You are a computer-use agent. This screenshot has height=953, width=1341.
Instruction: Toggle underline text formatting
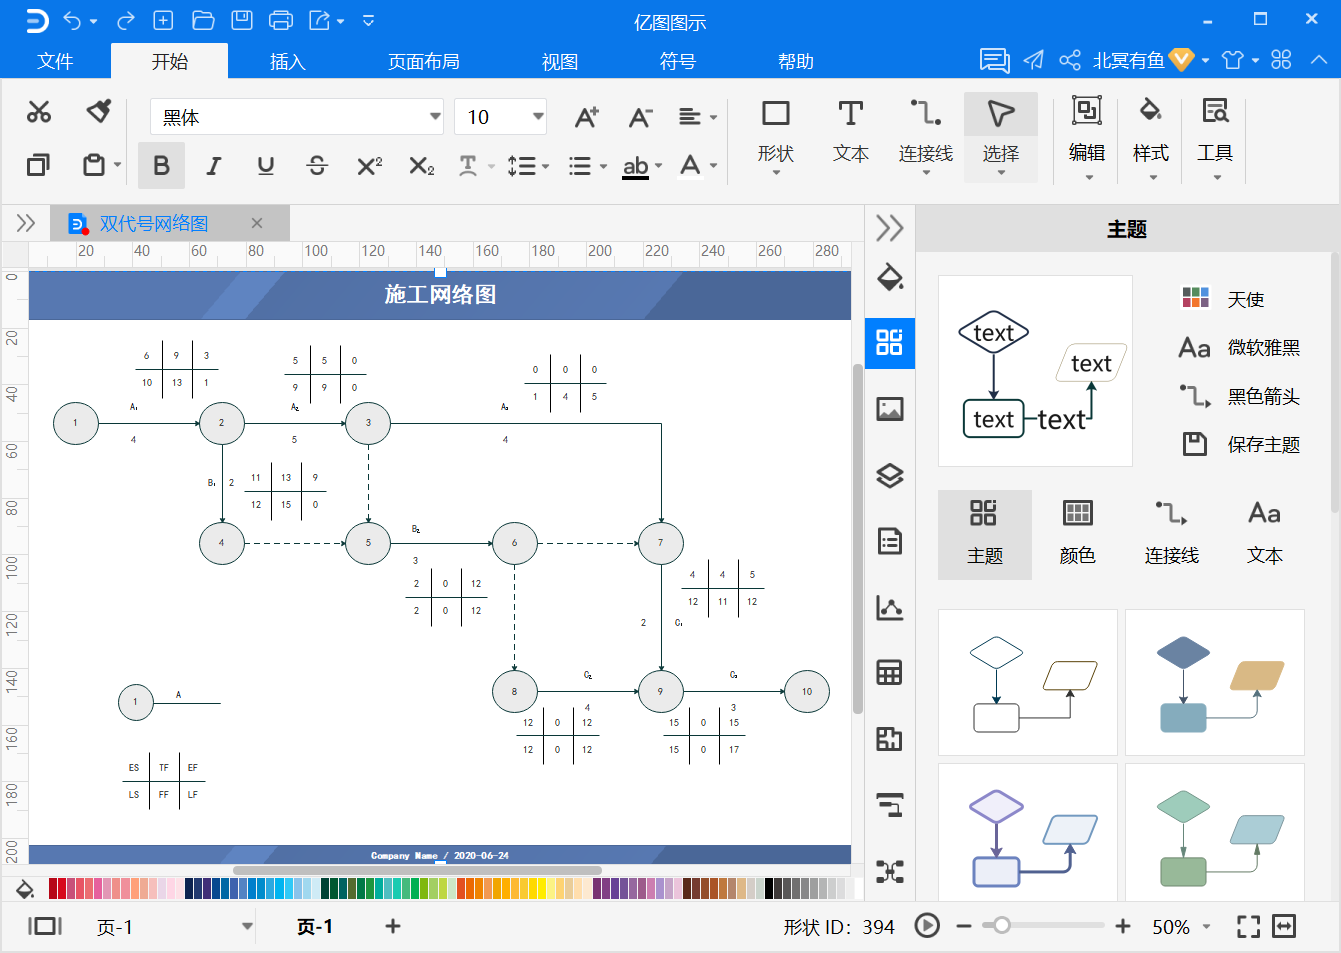[265, 166]
